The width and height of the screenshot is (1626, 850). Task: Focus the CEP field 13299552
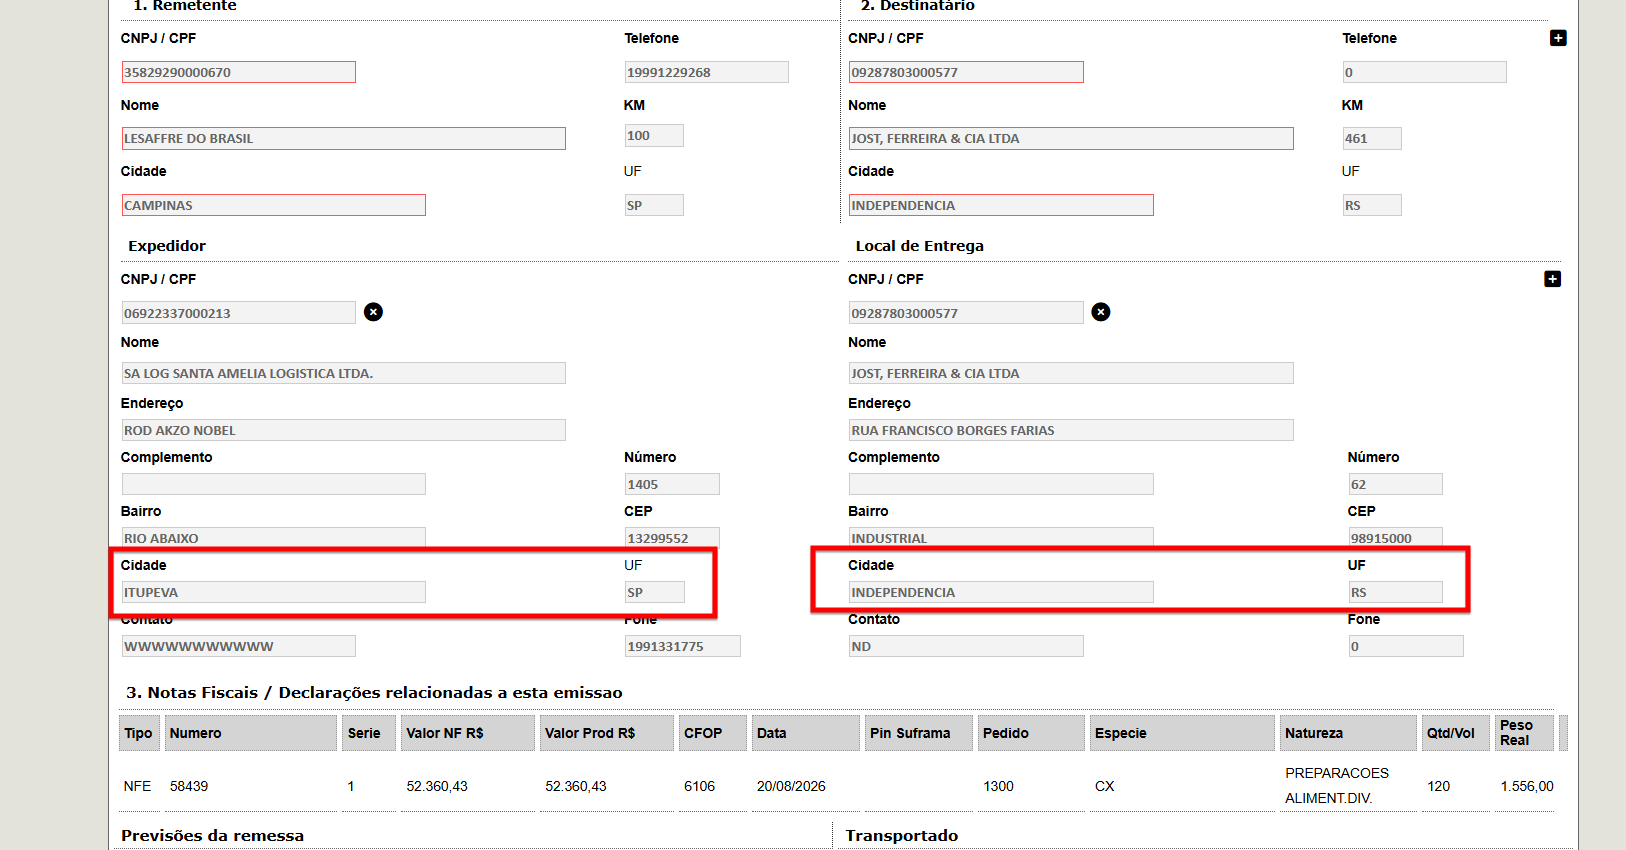pos(672,537)
